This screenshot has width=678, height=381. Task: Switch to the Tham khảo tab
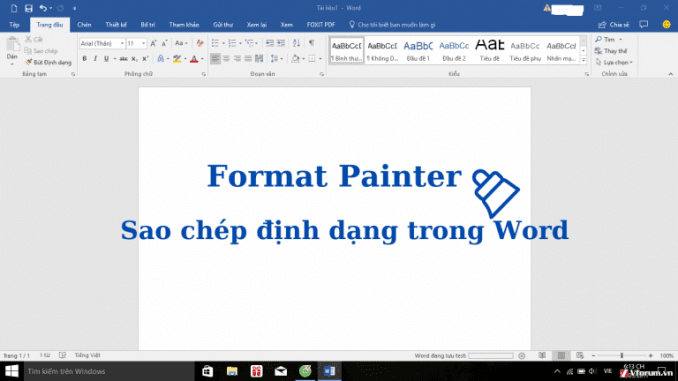coord(184,25)
